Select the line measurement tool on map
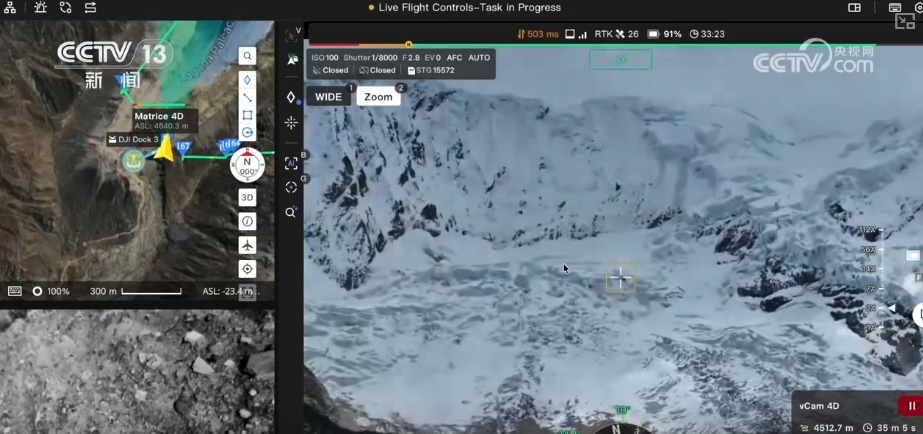 [x=247, y=98]
